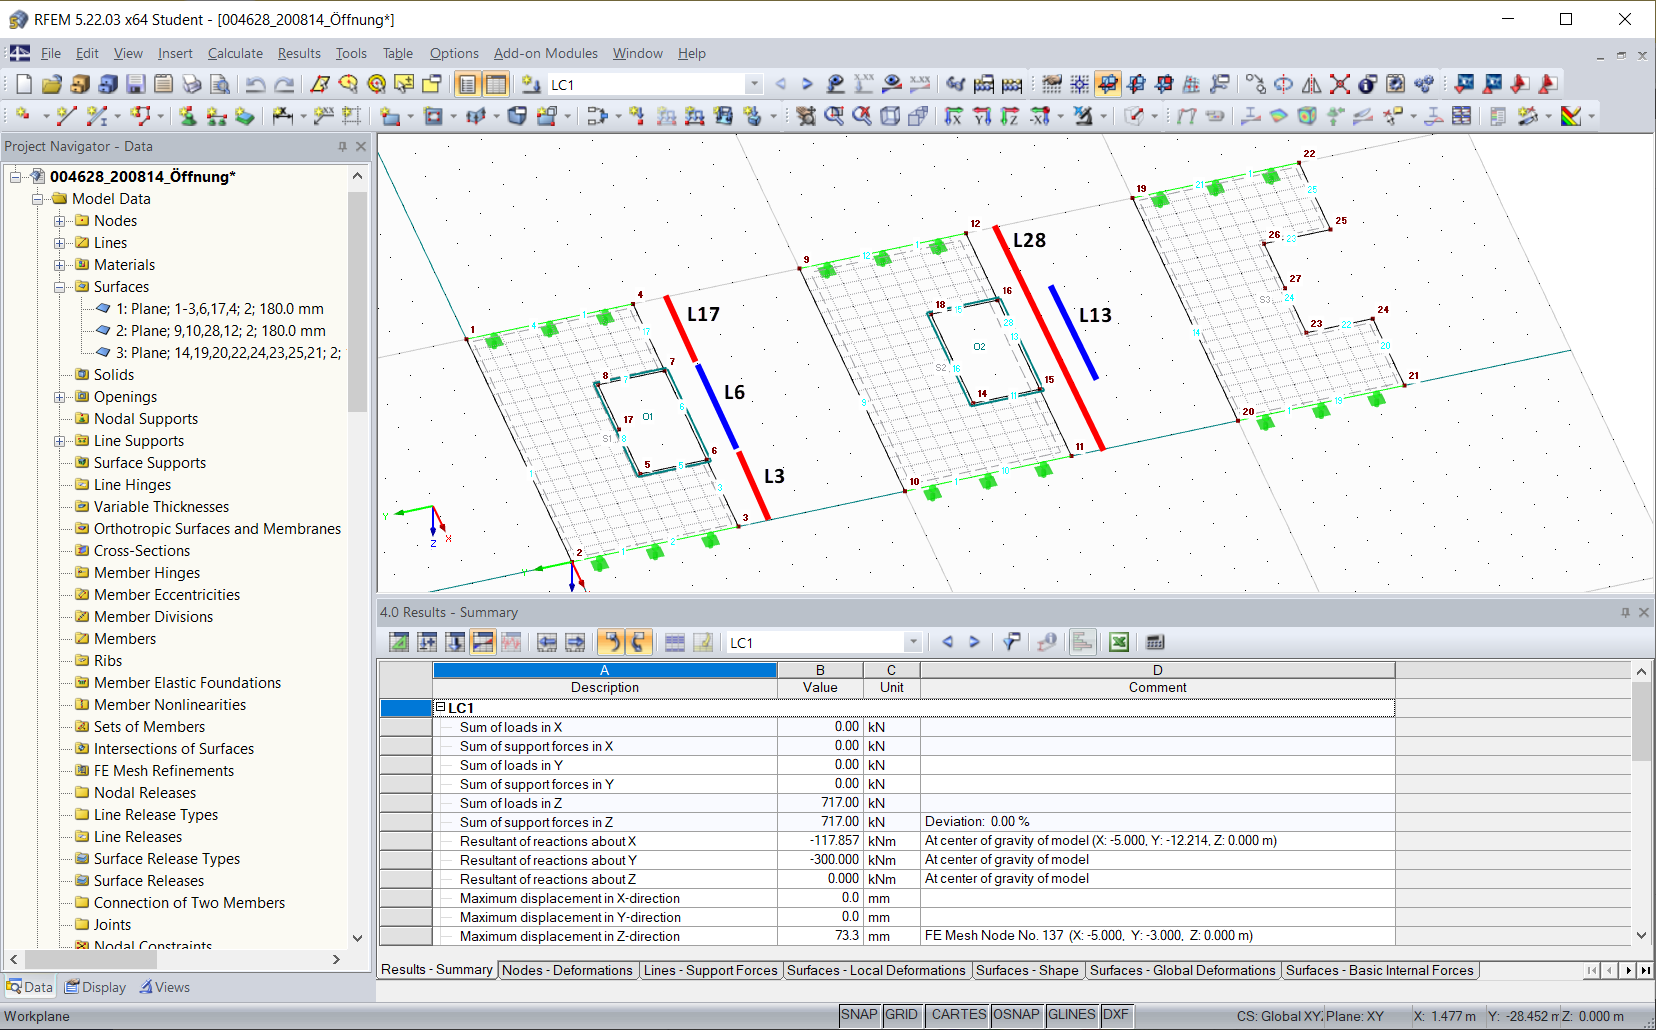The width and height of the screenshot is (1656, 1030).
Task: Click the View in Z direction icon
Action: coord(1010,116)
